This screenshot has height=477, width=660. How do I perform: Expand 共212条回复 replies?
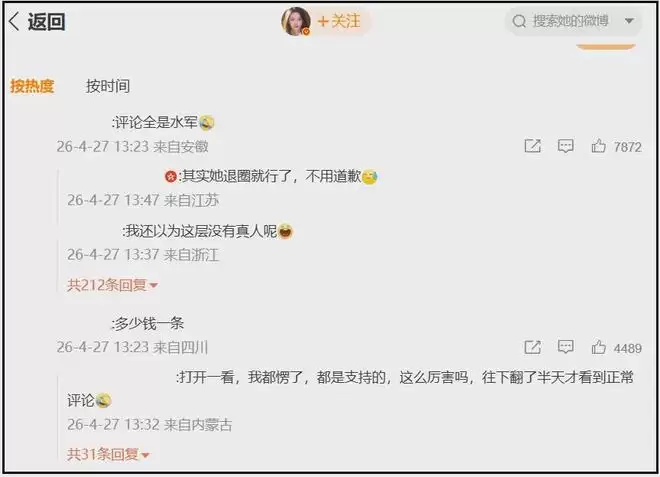(x=112, y=285)
